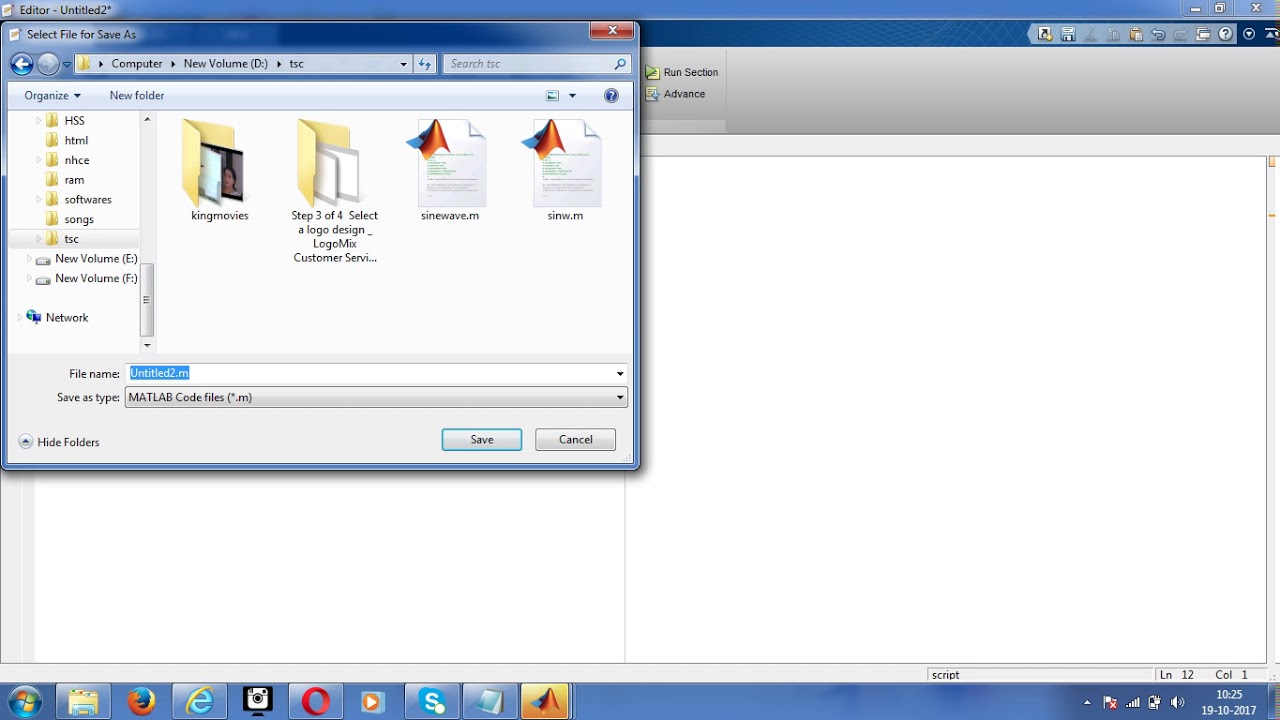Select the nhce folder in tree
The height and width of the screenshot is (720, 1280).
(x=77, y=160)
